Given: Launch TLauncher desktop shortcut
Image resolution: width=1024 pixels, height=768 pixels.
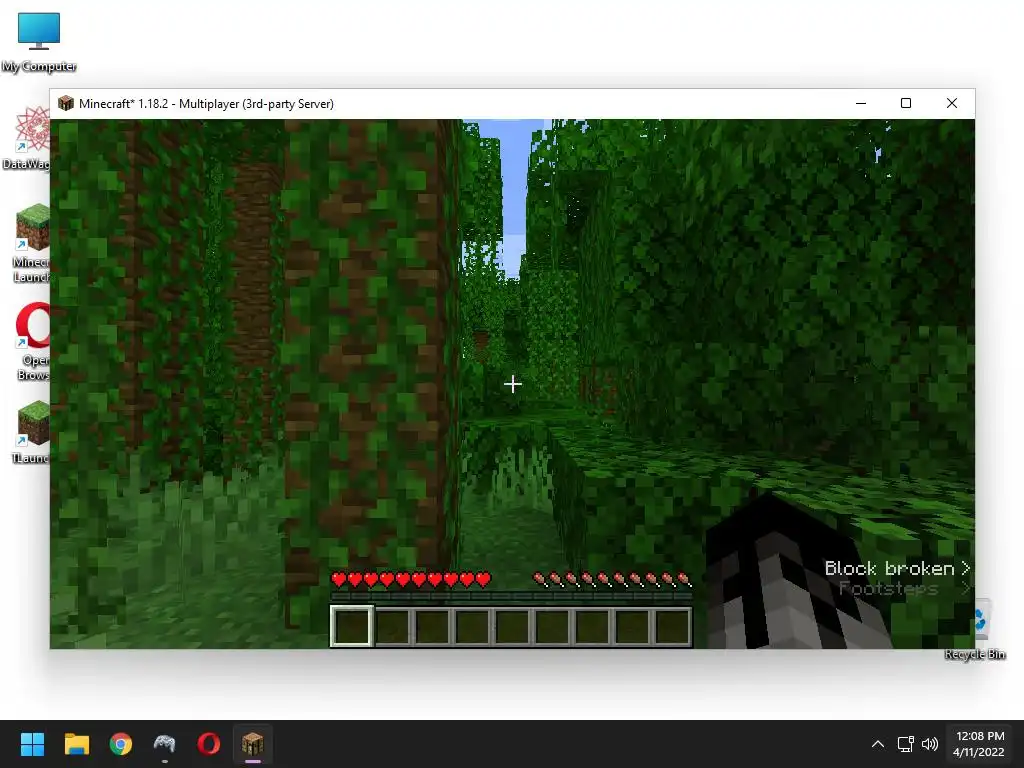Looking at the screenshot, I should [31, 432].
